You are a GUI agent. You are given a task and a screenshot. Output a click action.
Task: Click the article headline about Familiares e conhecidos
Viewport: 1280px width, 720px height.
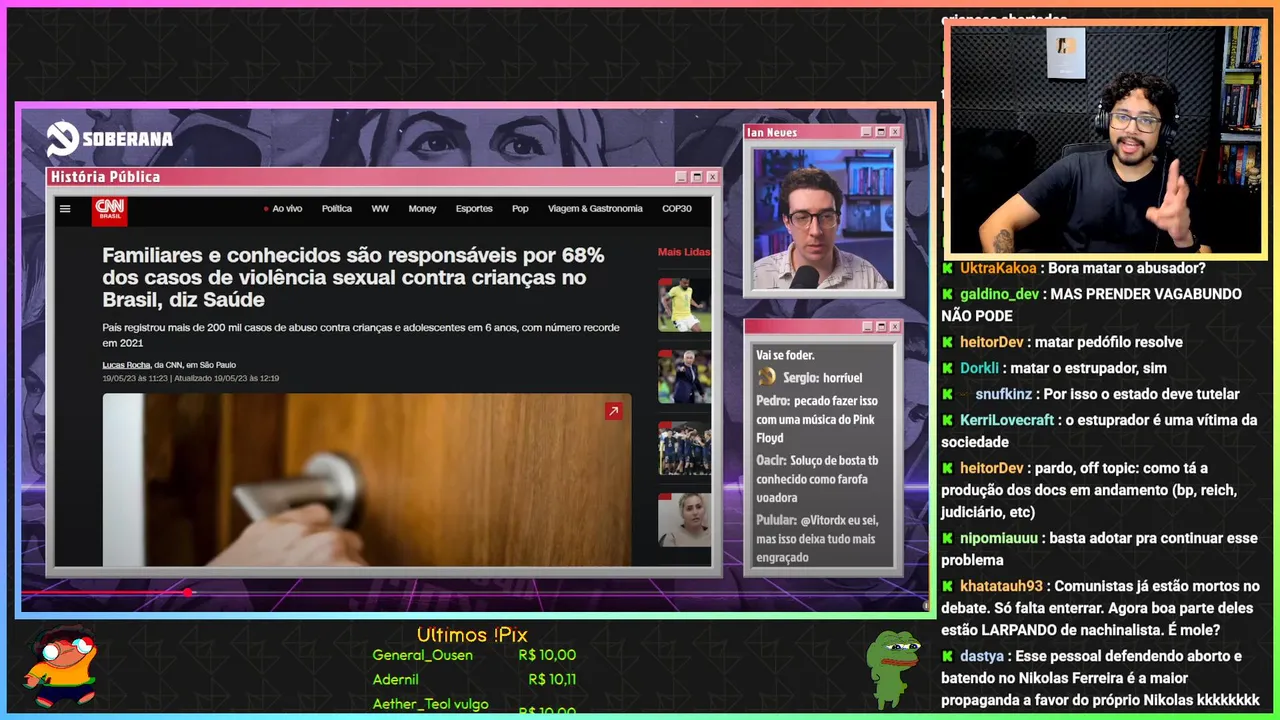(x=353, y=278)
